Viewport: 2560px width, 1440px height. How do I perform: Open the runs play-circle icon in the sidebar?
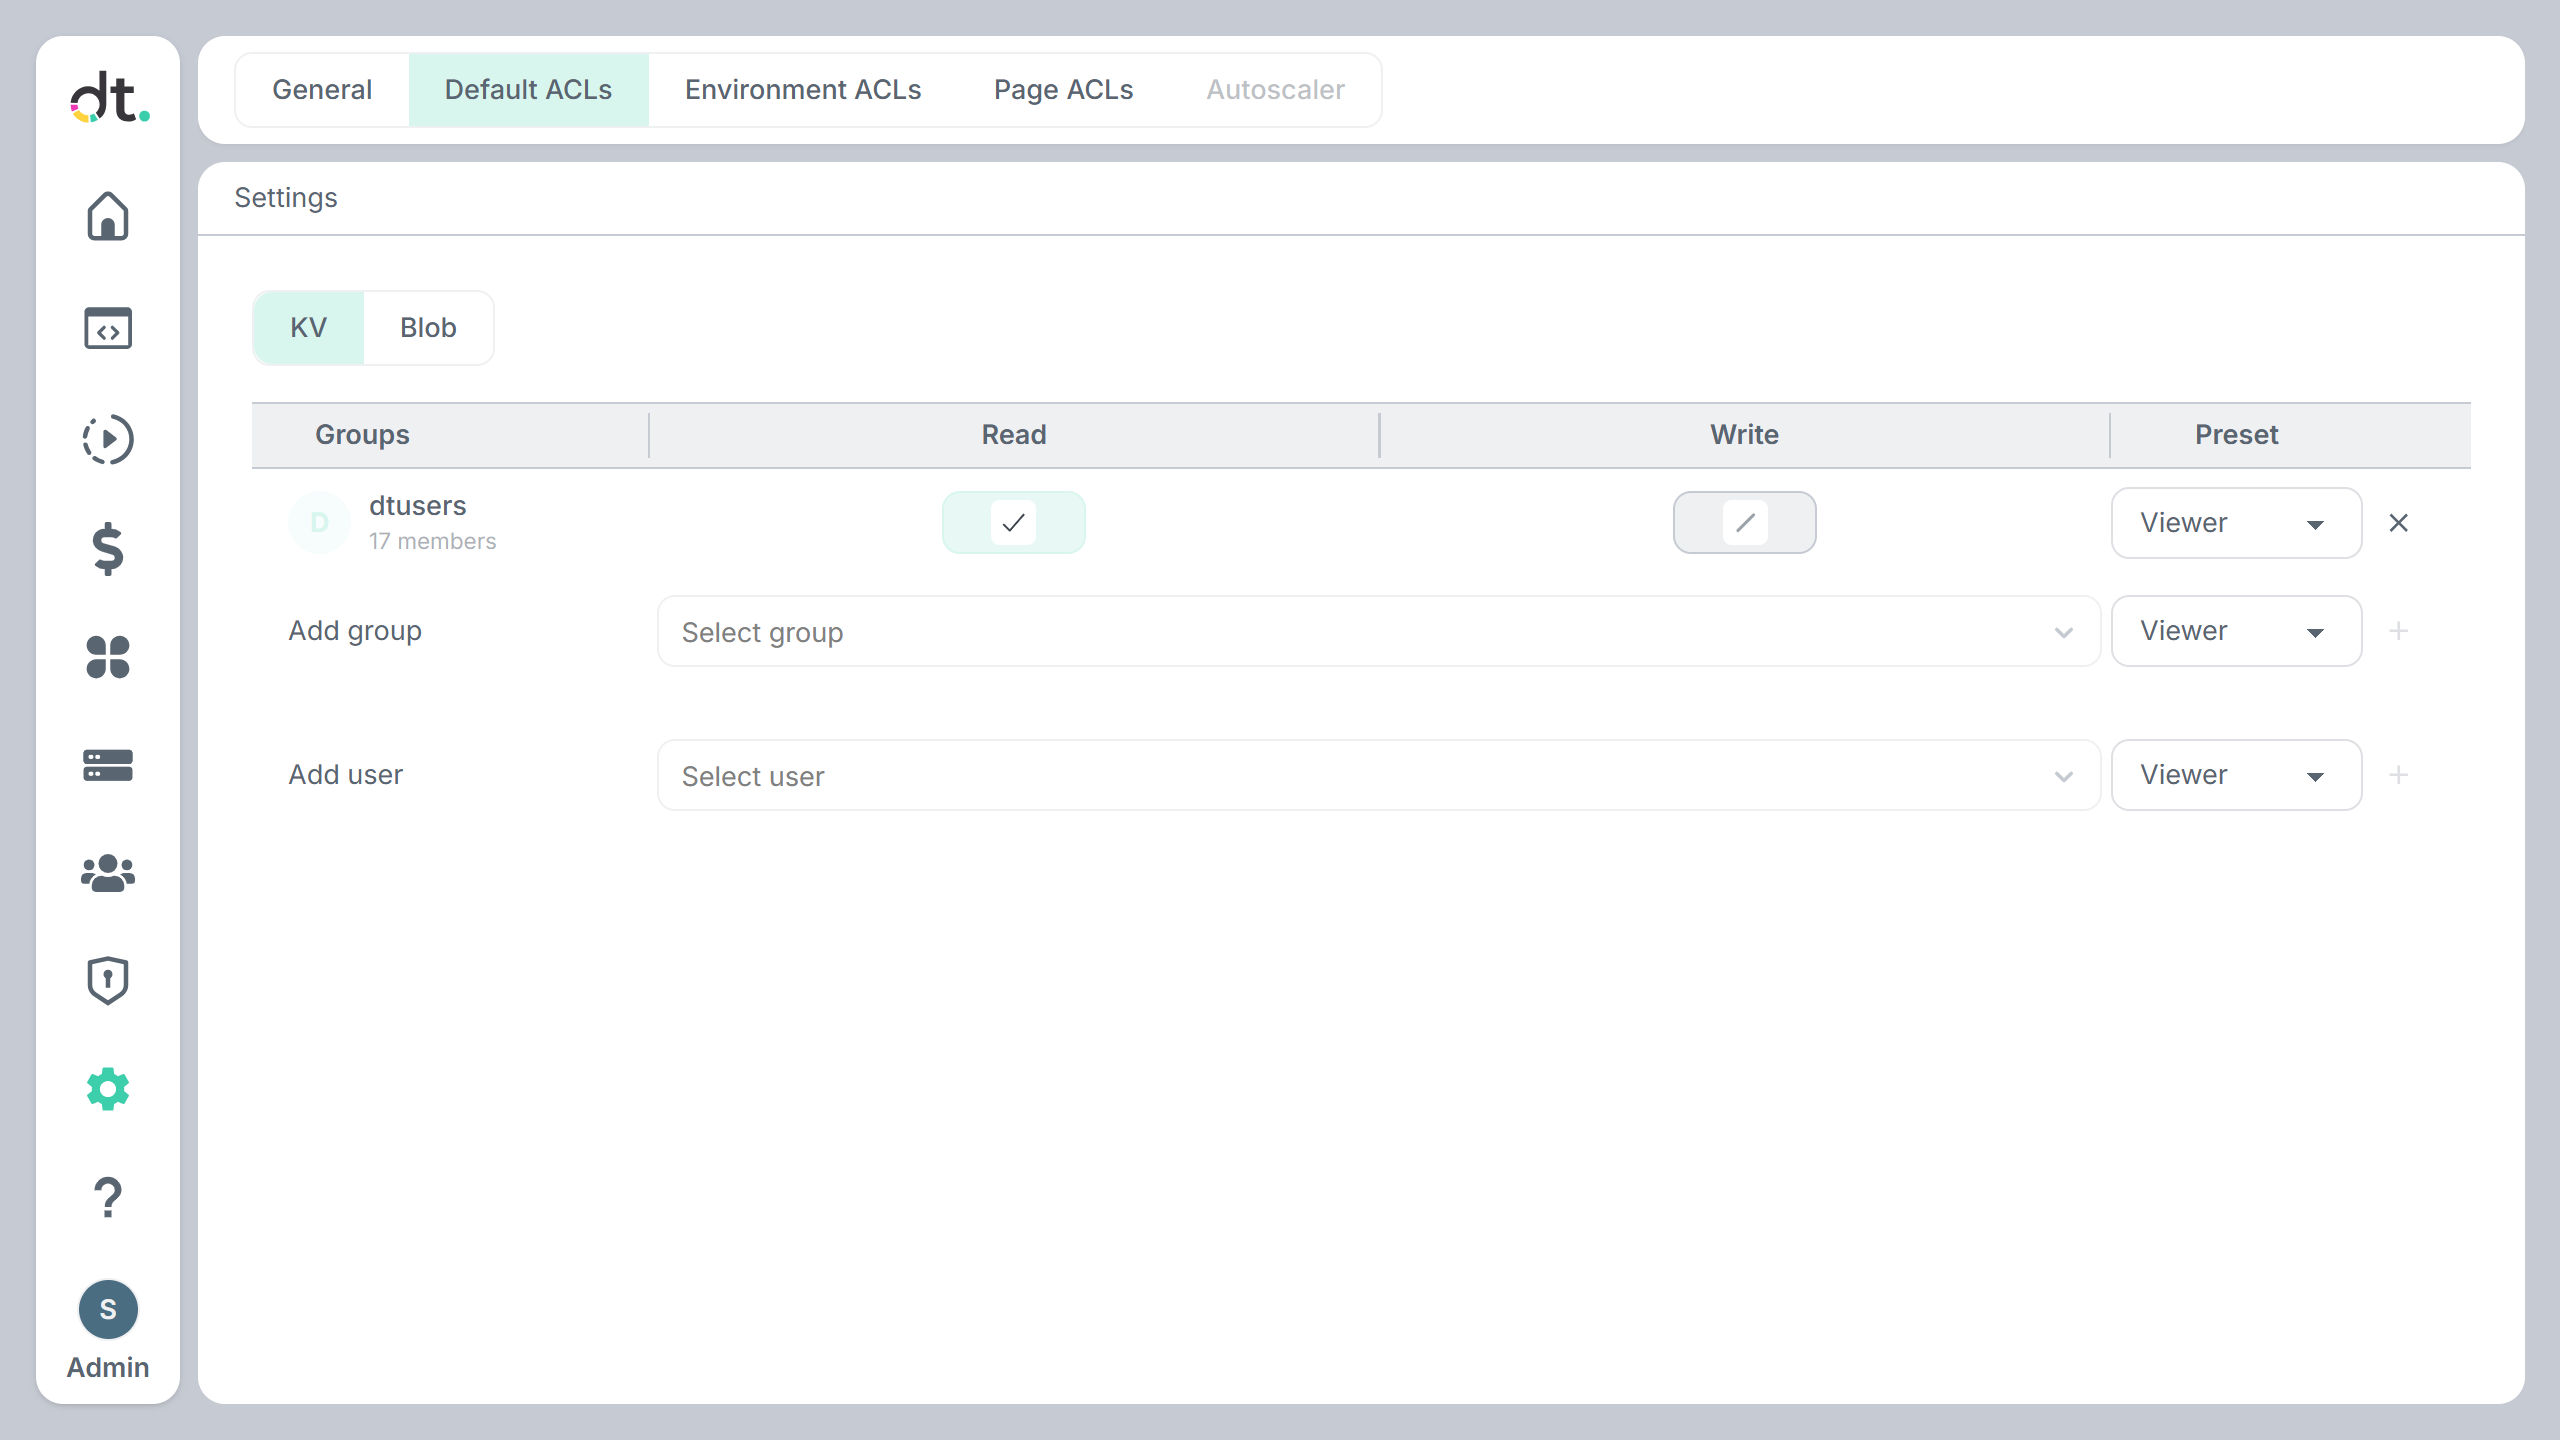coord(108,439)
